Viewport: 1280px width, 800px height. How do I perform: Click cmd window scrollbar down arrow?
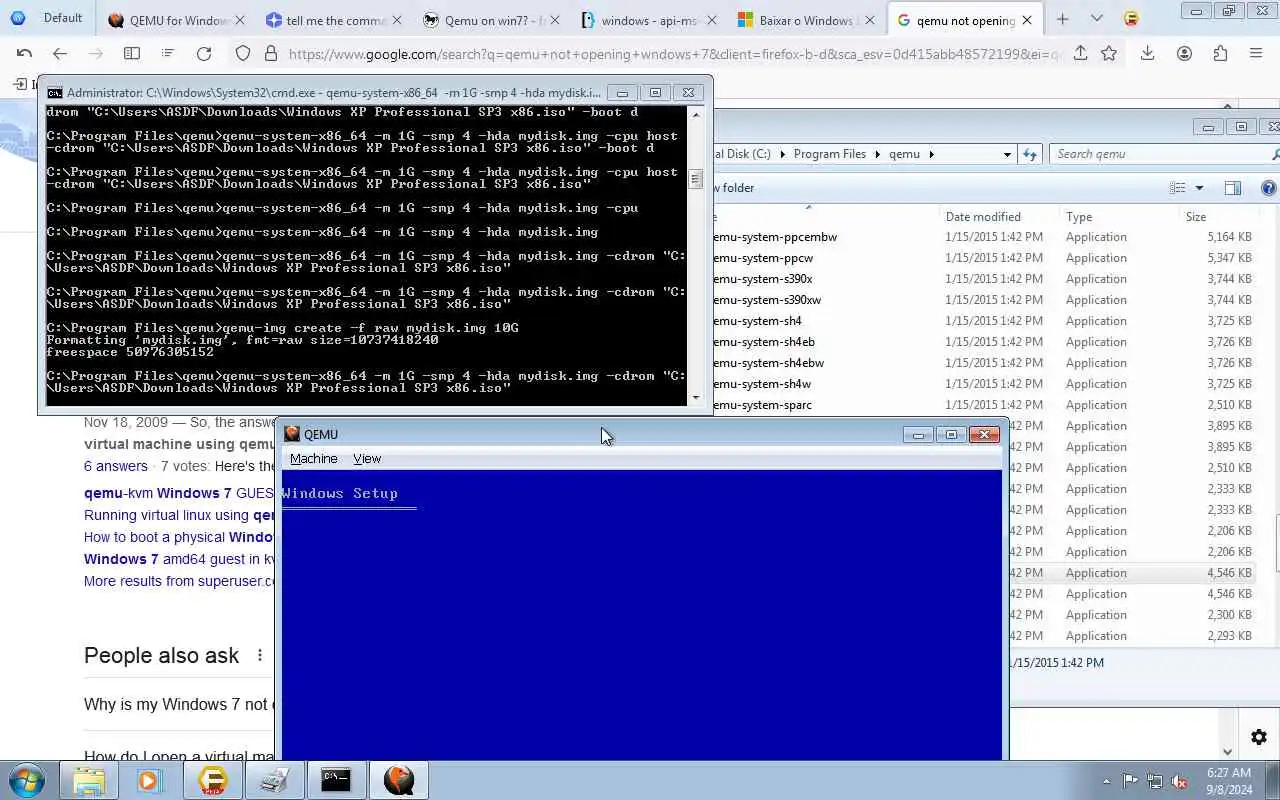696,397
